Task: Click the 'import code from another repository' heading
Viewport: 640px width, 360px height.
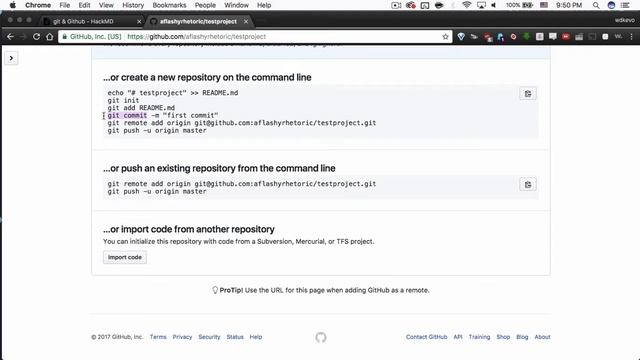Action: [189, 229]
